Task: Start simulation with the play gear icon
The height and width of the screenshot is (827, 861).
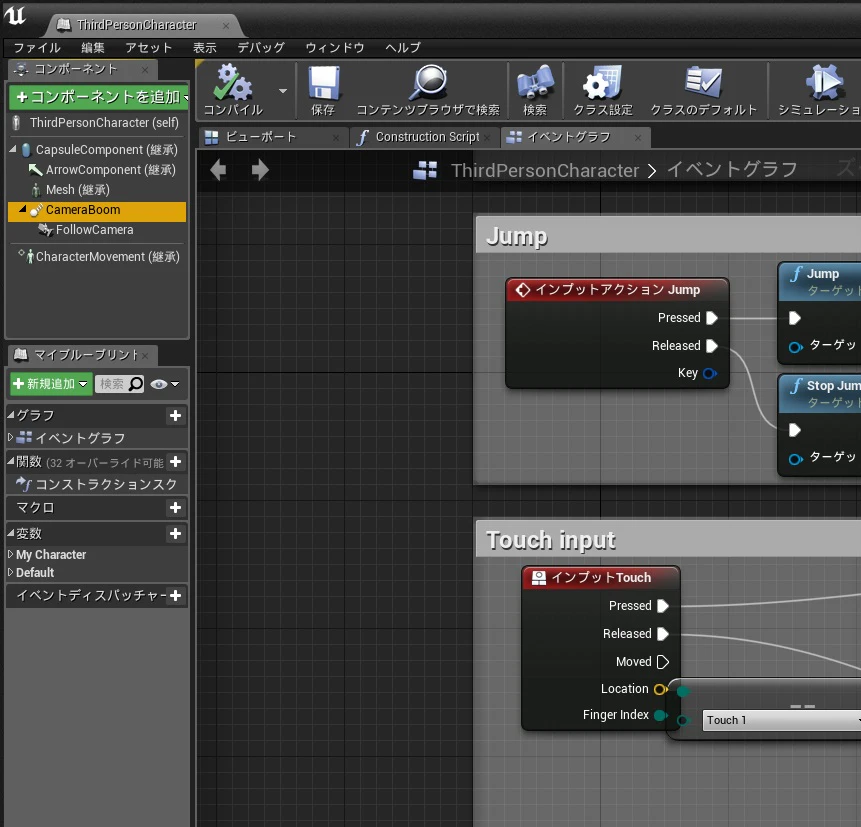Action: (x=824, y=82)
